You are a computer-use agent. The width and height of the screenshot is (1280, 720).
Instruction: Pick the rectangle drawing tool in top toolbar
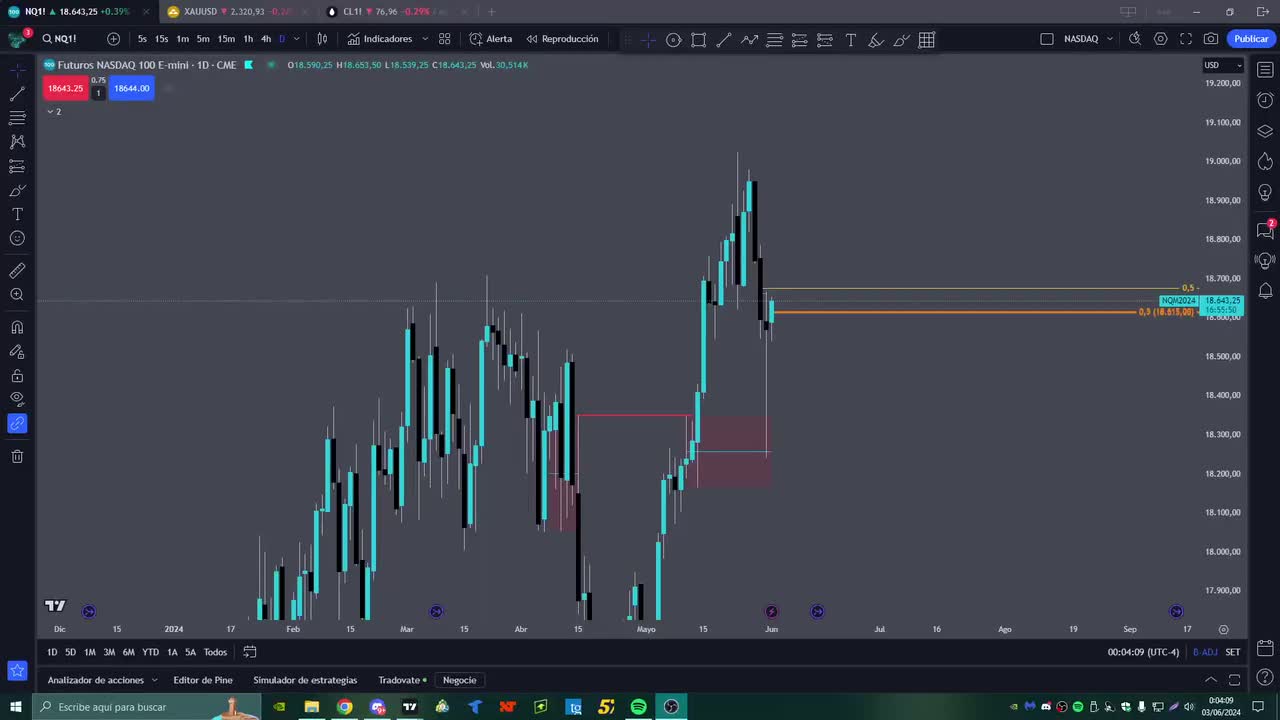tap(698, 40)
